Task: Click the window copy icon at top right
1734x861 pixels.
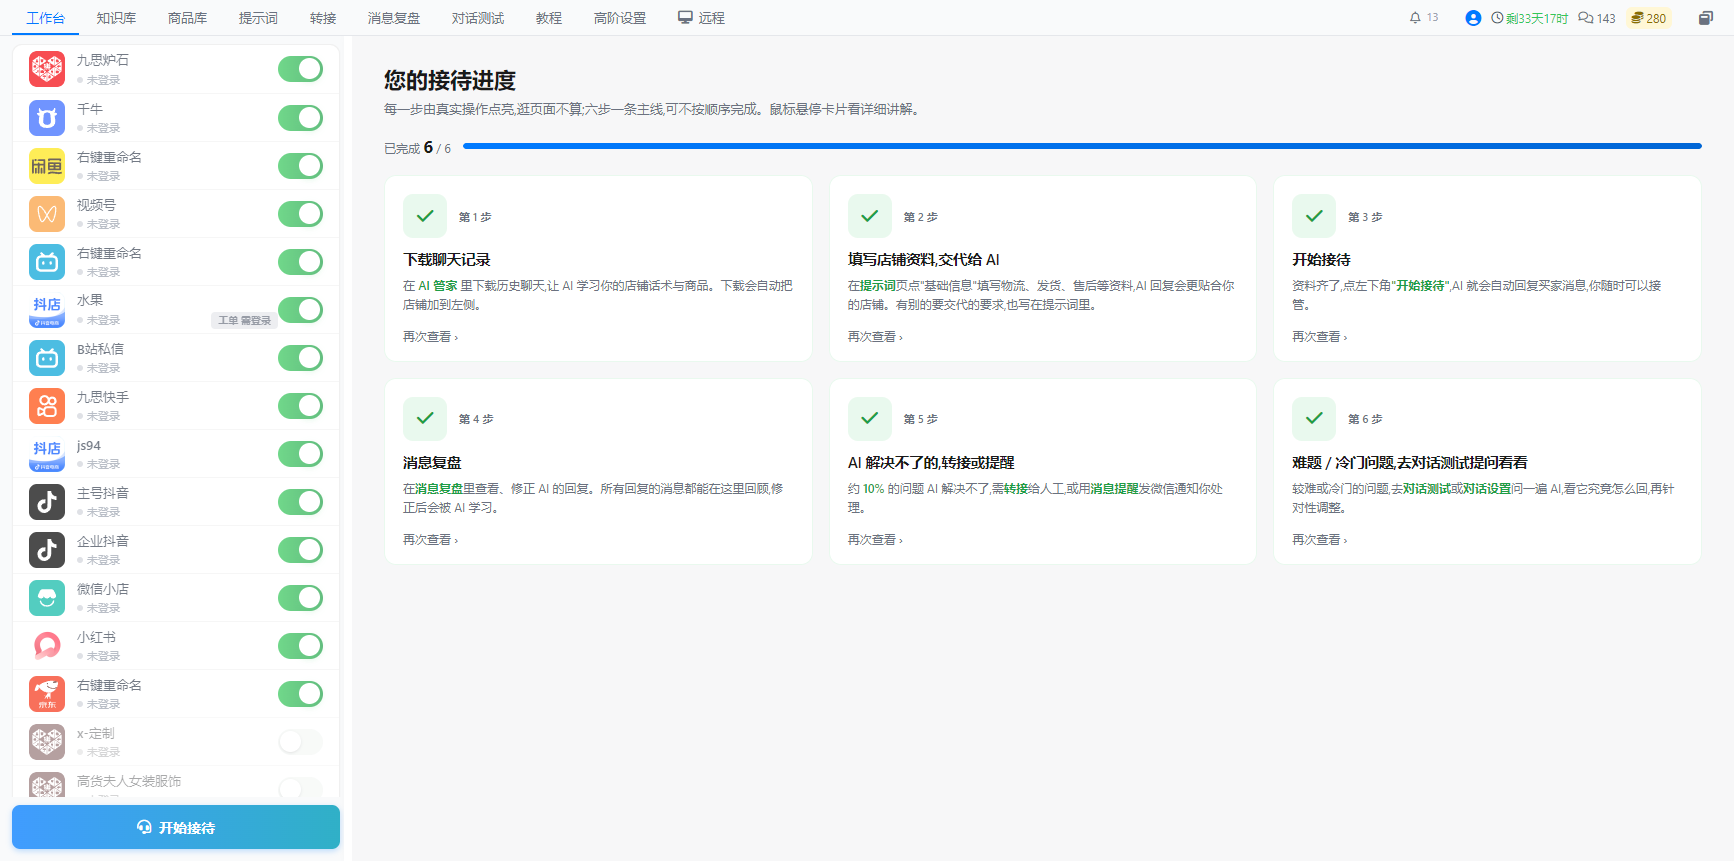Action: [1706, 18]
